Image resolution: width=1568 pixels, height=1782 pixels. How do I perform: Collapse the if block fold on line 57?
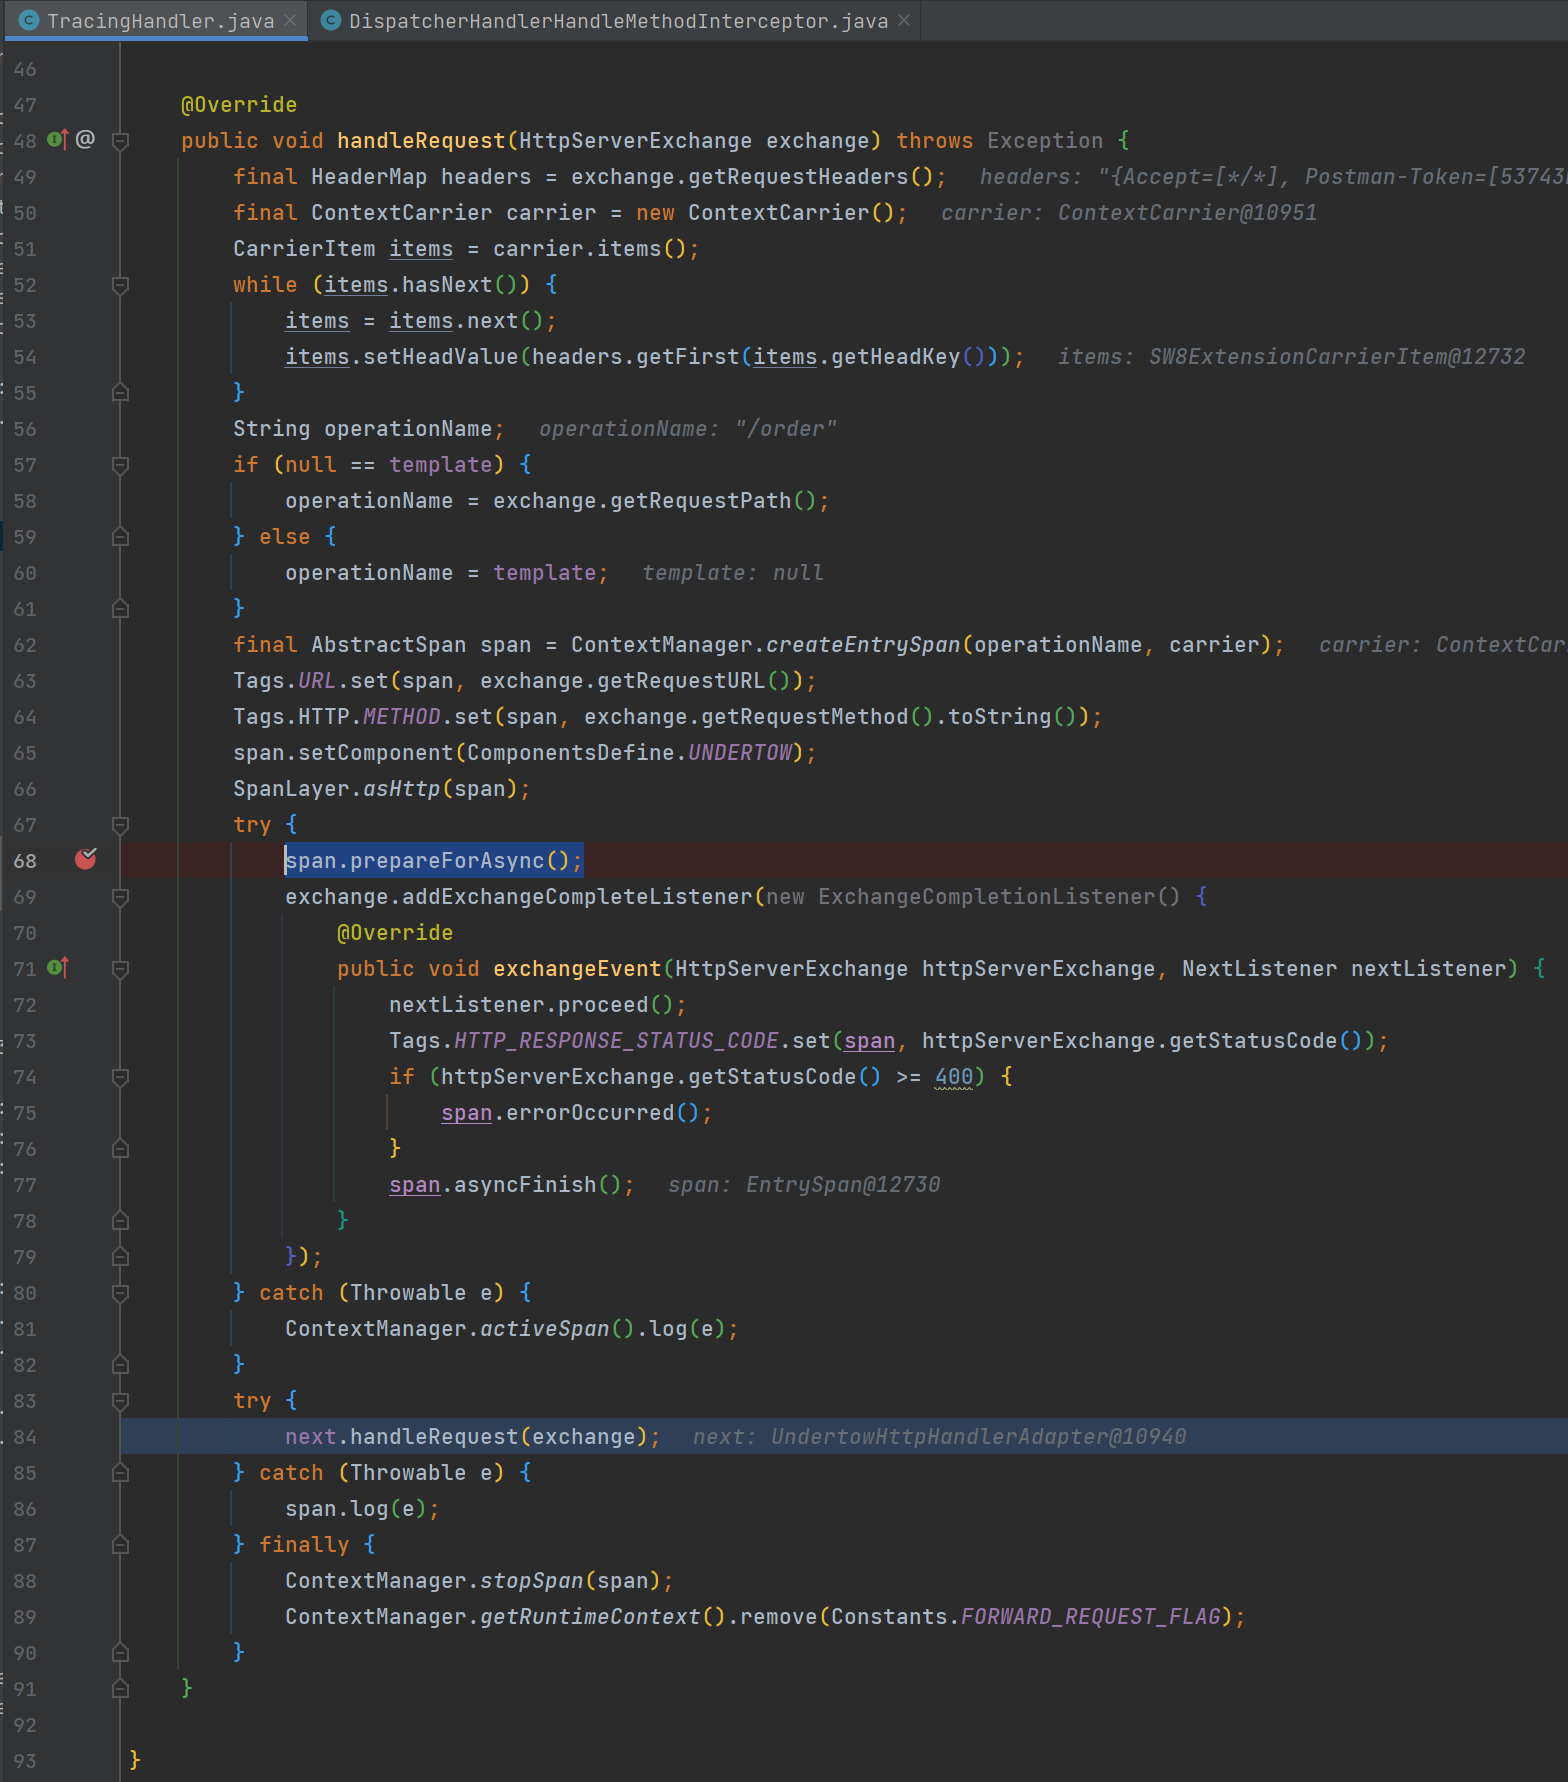point(120,465)
